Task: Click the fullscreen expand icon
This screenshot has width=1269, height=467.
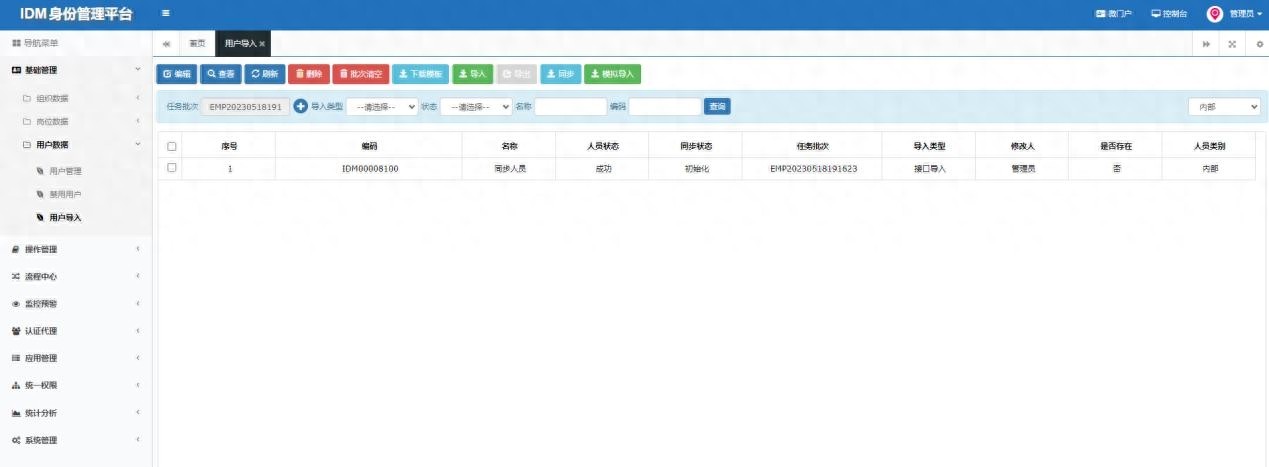Action: pos(1232,44)
